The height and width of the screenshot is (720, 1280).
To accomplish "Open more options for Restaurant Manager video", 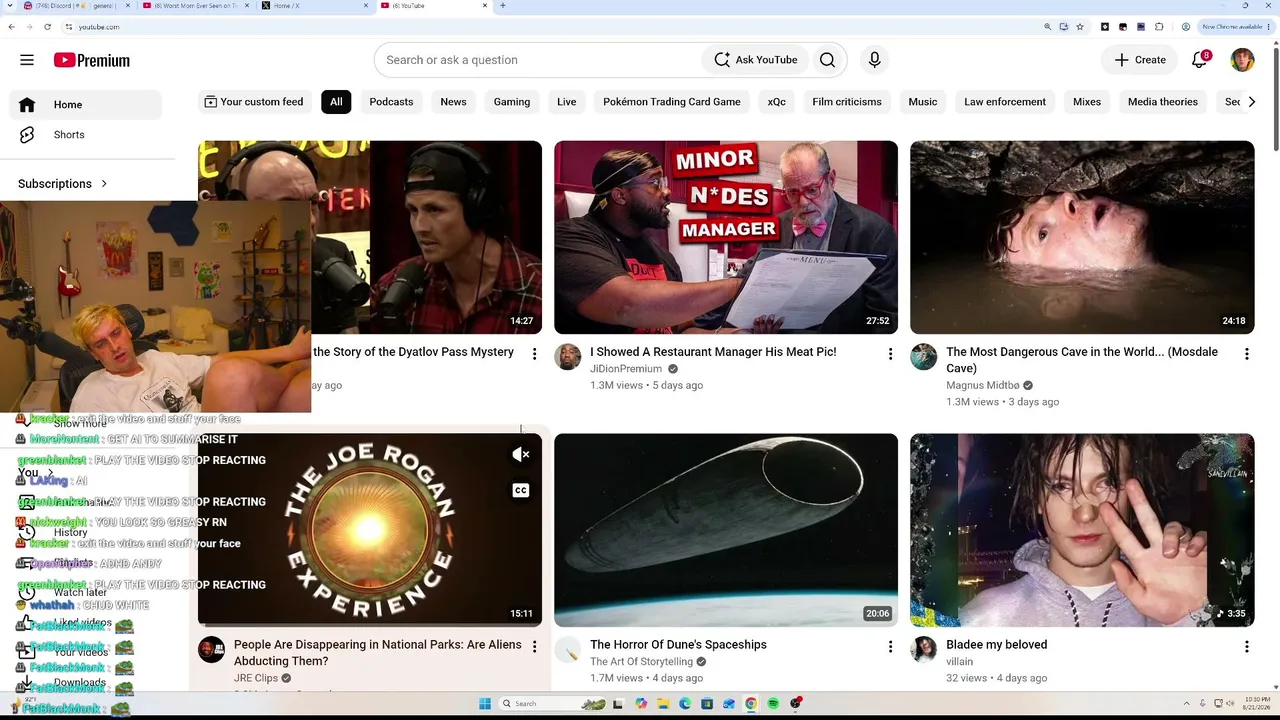I will pyautogui.click(x=890, y=354).
